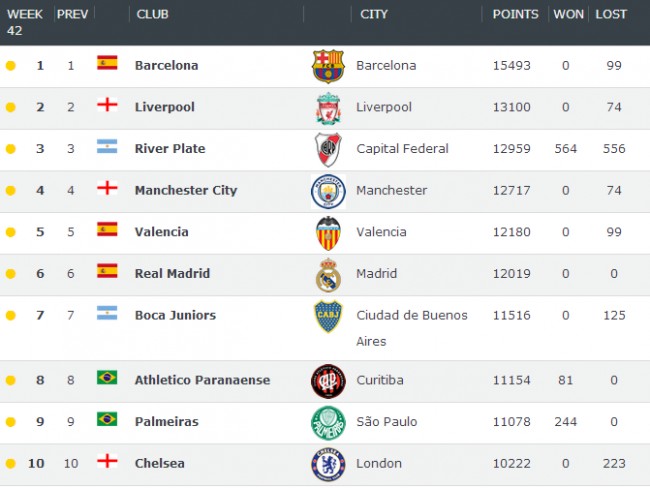Click the Boca Juniors CABJ shield
The image size is (650, 488).
tap(328, 316)
